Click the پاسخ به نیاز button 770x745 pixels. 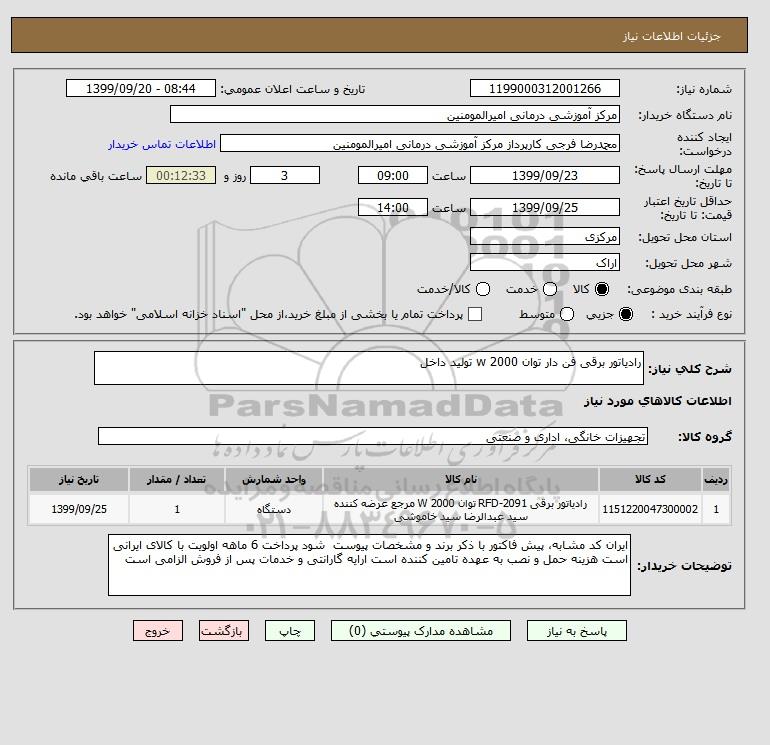tap(577, 631)
